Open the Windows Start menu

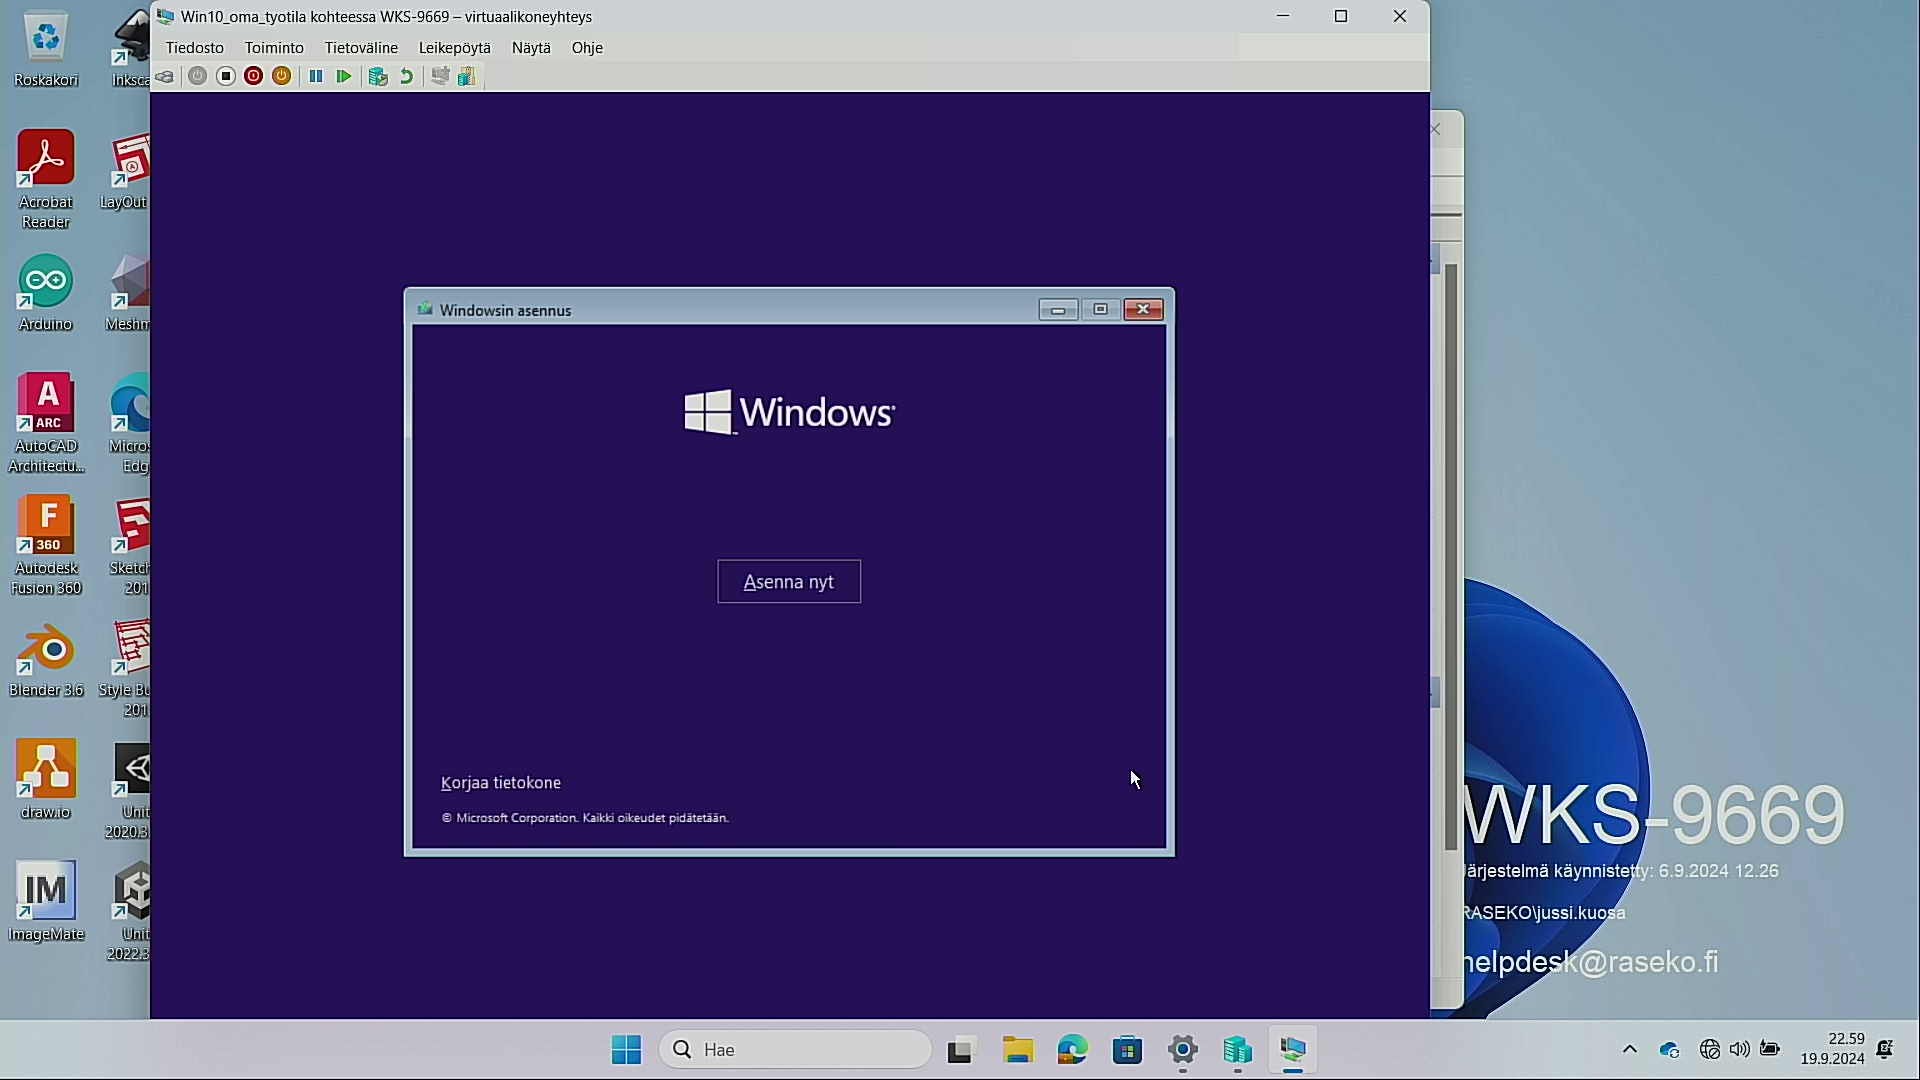point(627,1050)
